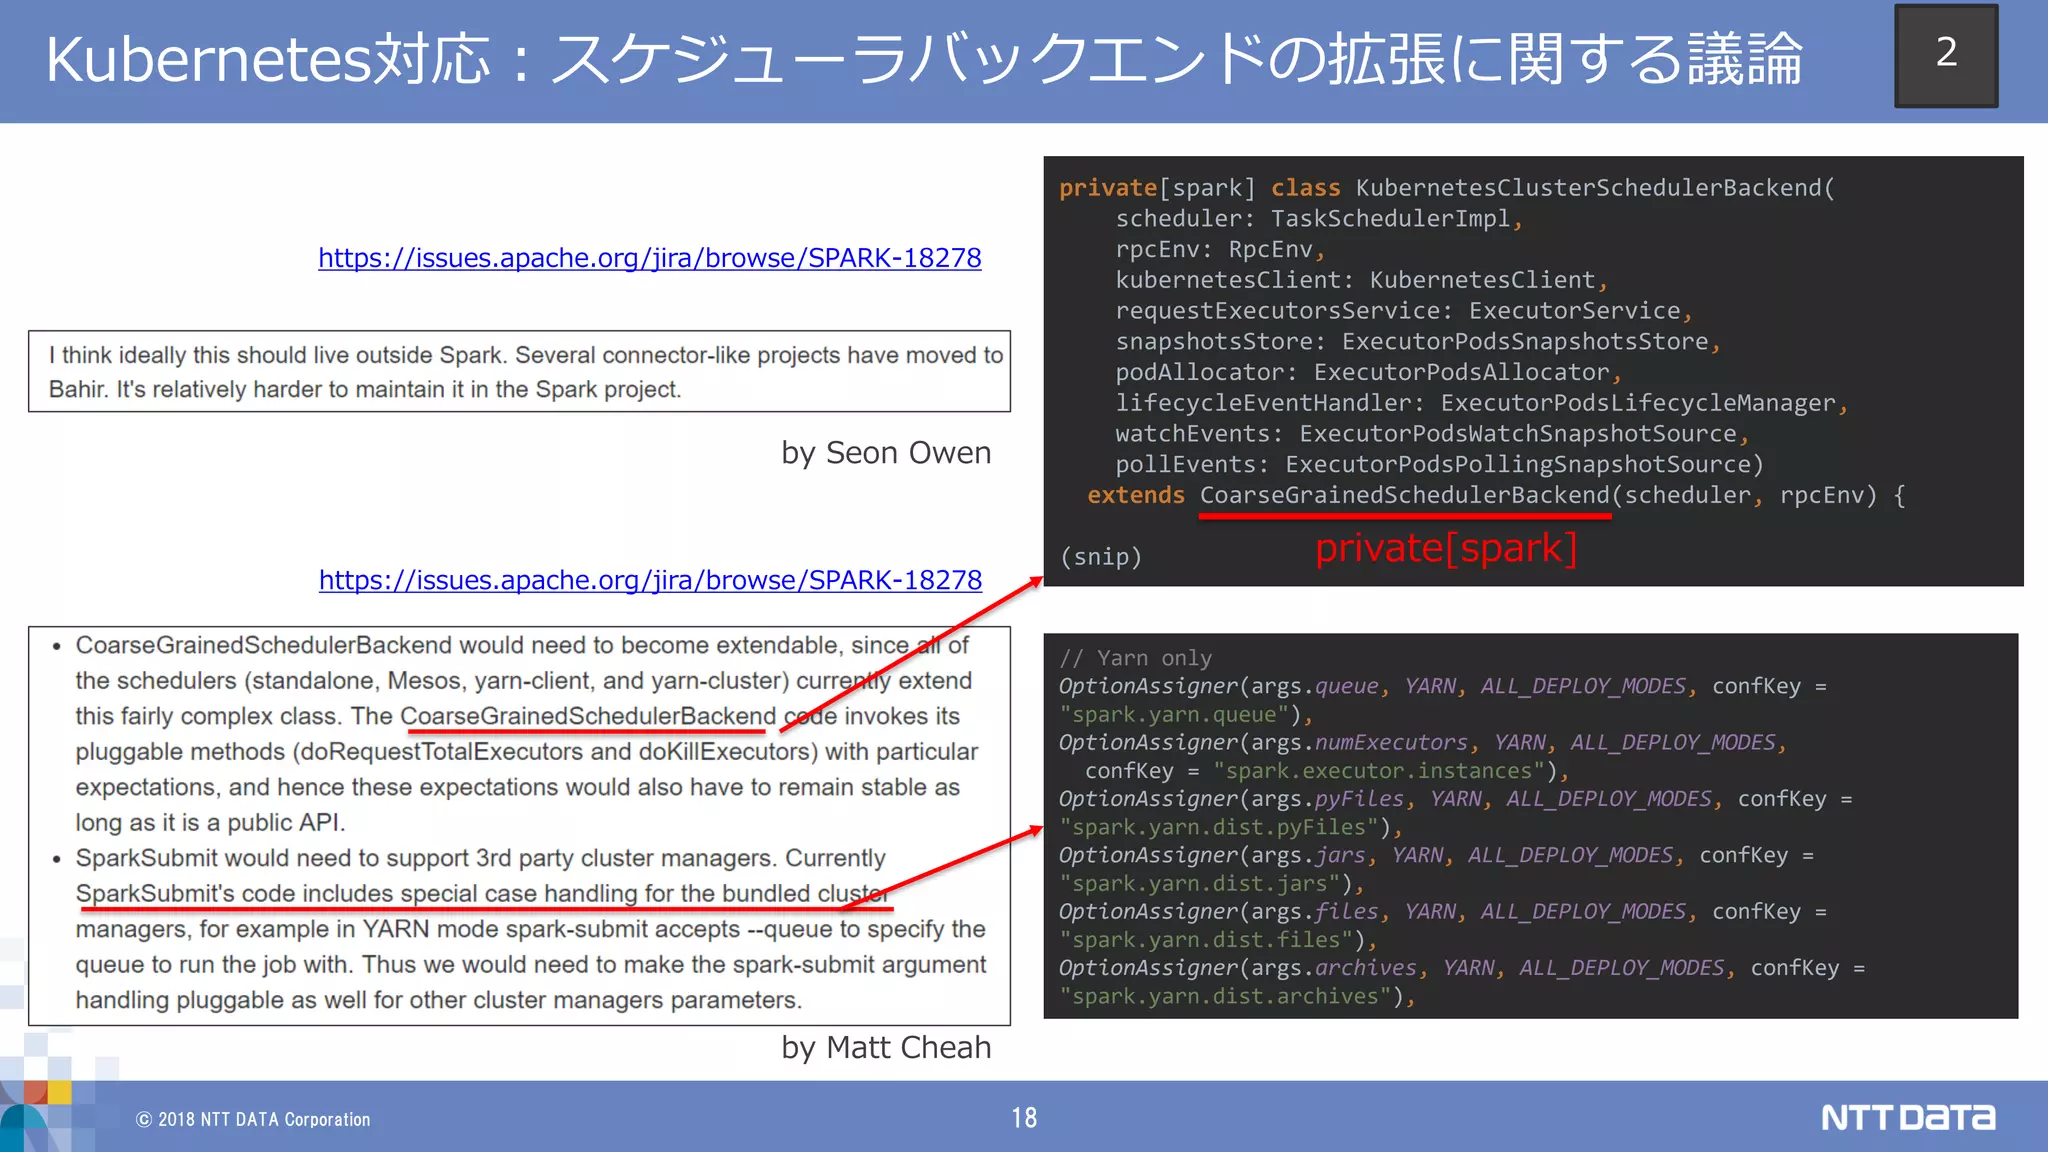Click the Japanese Kubernetes slide title
The image size is (2048, 1152).
pos(923,60)
